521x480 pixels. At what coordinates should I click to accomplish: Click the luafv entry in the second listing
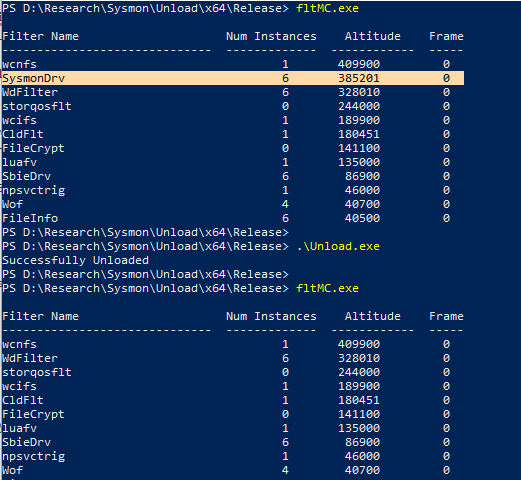pos(20,428)
